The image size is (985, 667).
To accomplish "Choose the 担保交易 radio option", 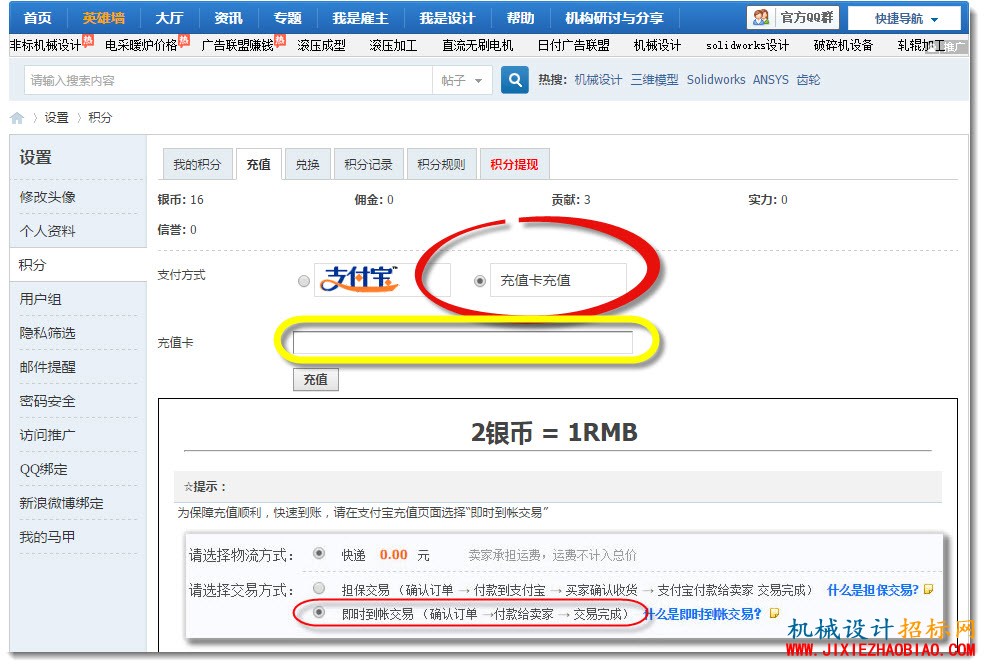I will click(319, 588).
